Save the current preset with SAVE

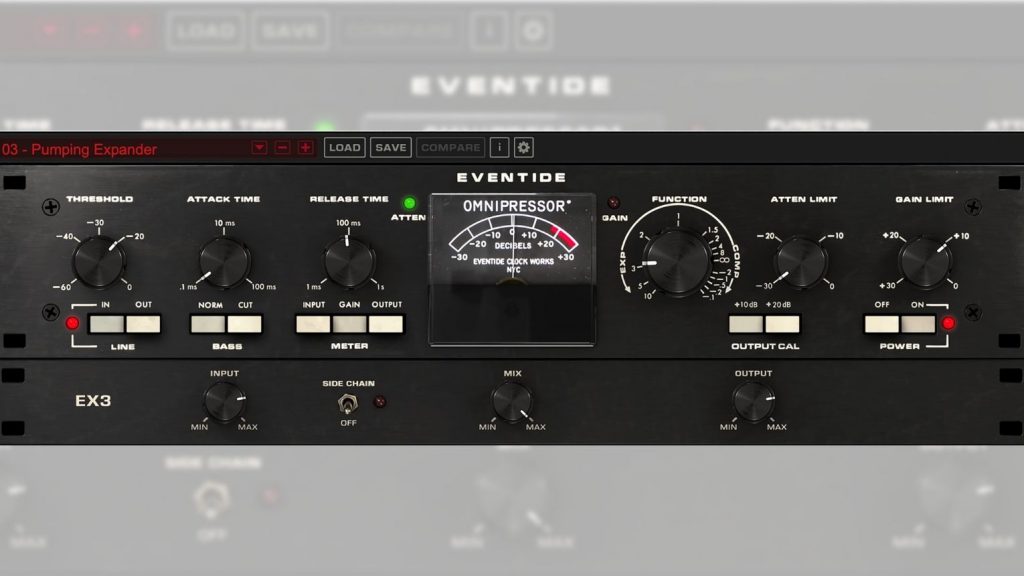pyautogui.click(x=390, y=147)
